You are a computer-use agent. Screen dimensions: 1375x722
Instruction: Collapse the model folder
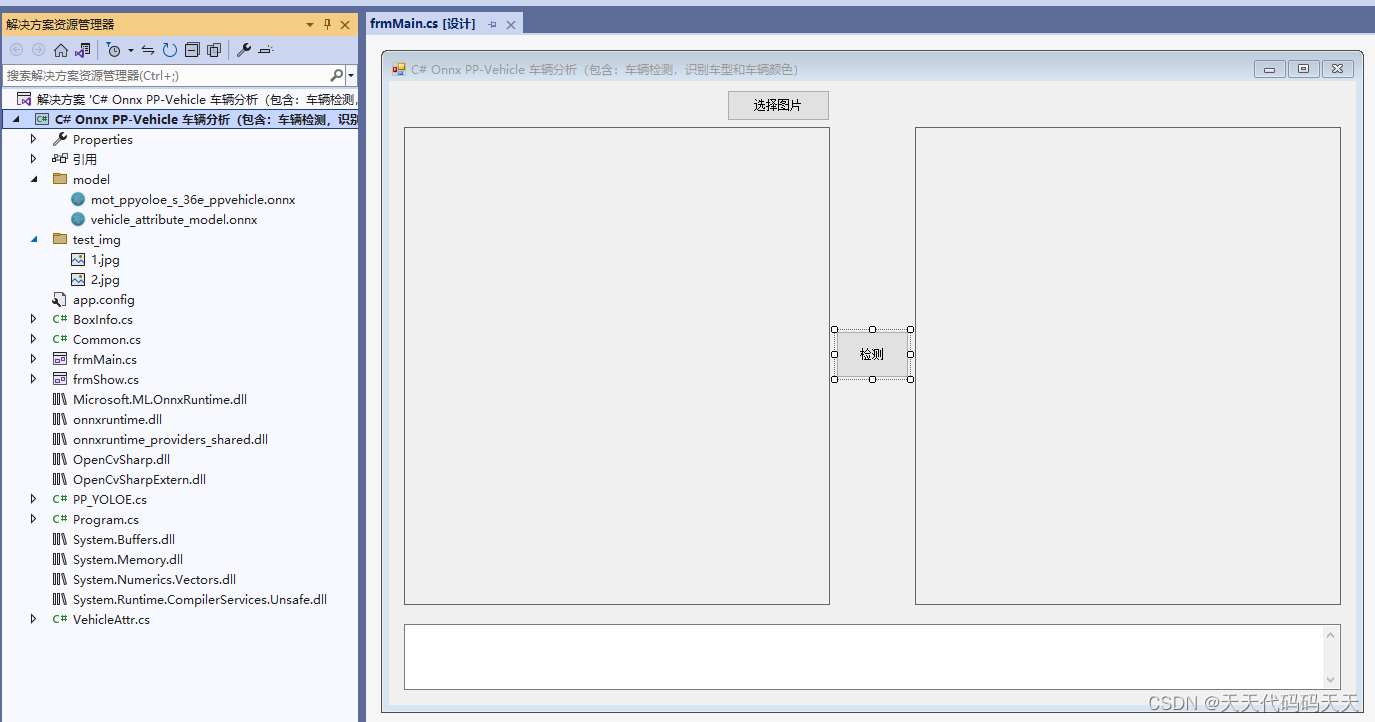click(33, 179)
